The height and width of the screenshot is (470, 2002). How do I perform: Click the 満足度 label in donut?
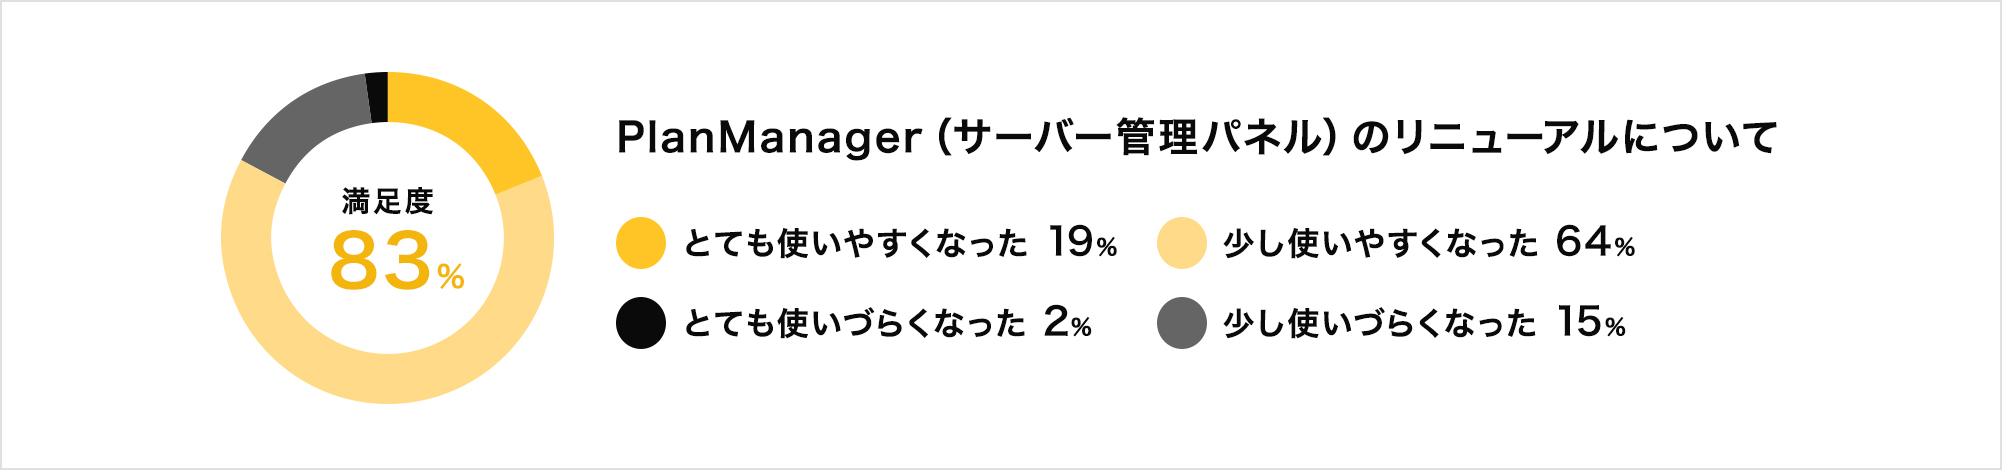click(388, 201)
